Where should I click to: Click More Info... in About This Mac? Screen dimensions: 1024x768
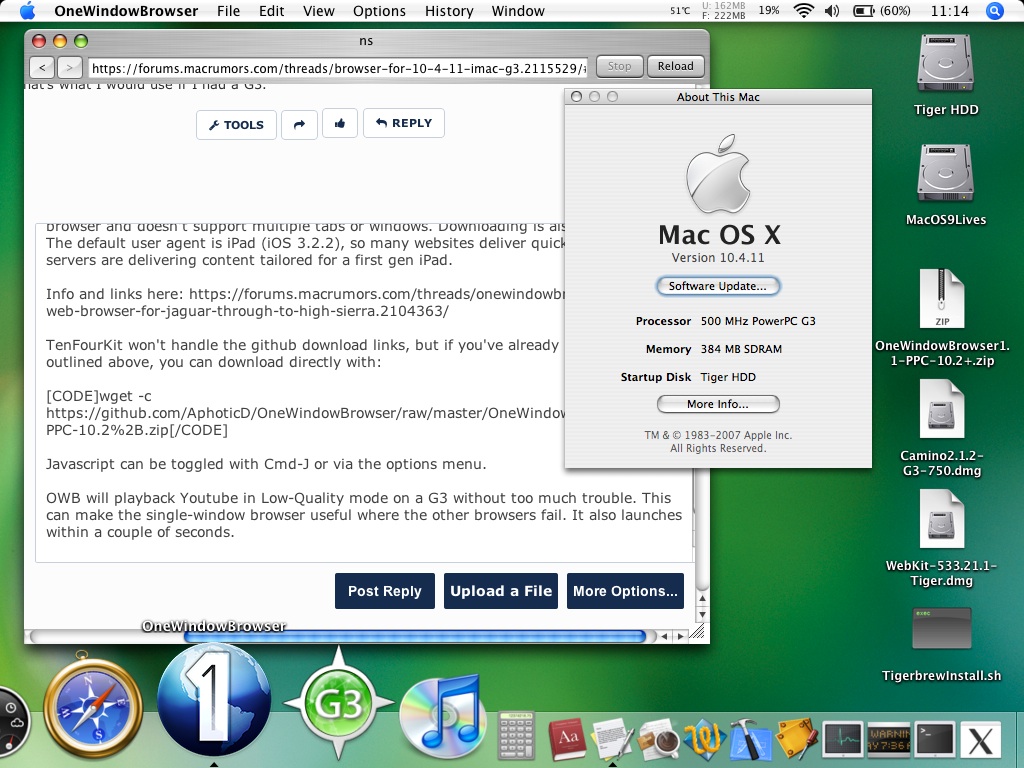(718, 404)
